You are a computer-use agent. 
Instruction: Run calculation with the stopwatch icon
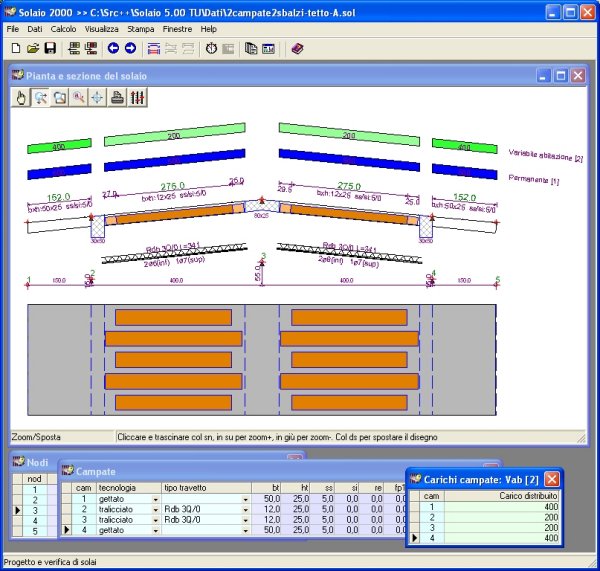(211, 49)
